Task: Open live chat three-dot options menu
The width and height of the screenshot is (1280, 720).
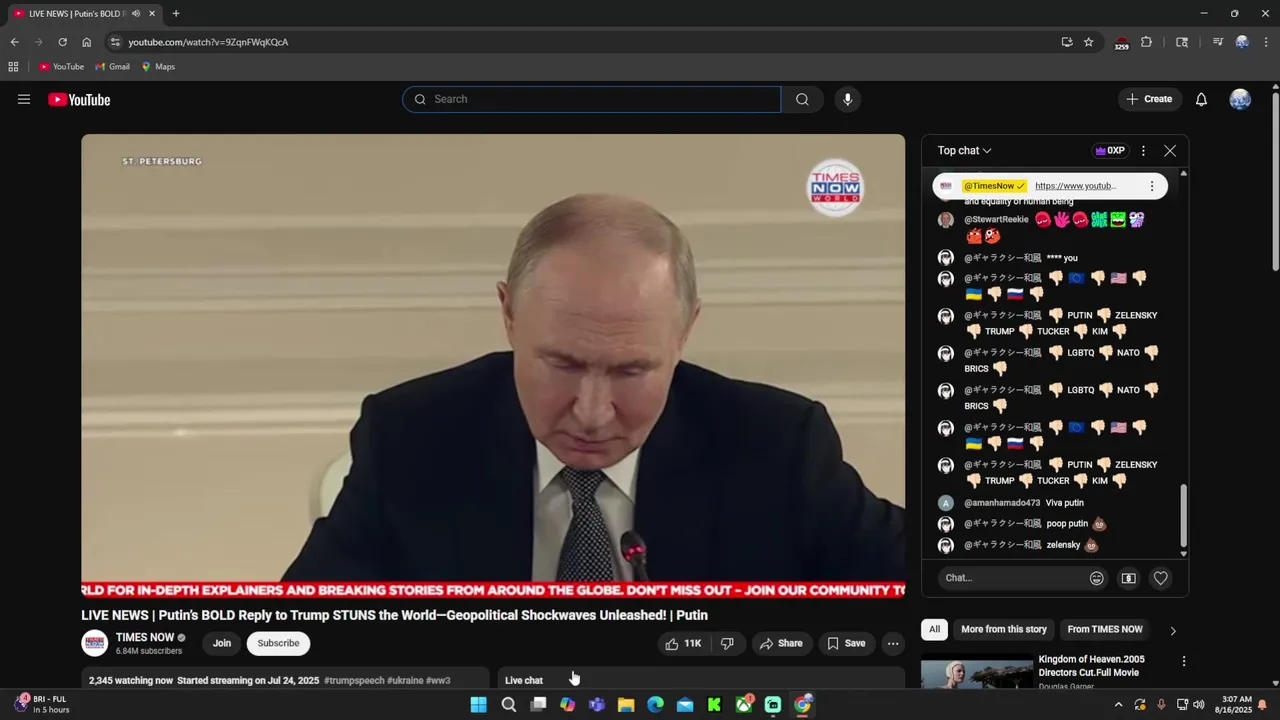Action: click(x=1143, y=151)
